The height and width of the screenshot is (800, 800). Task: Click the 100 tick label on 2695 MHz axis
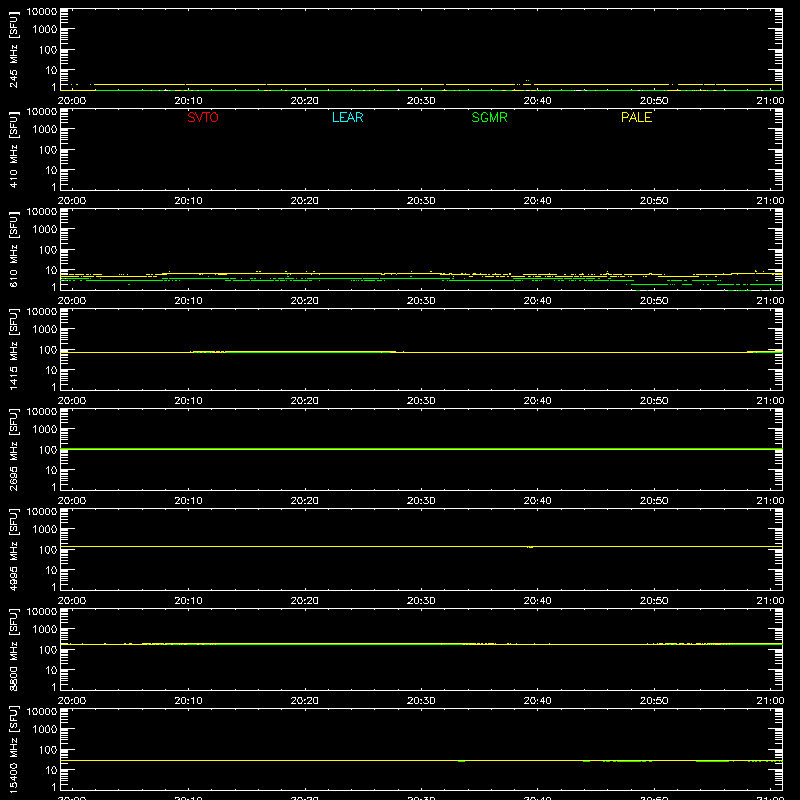point(48,450)
